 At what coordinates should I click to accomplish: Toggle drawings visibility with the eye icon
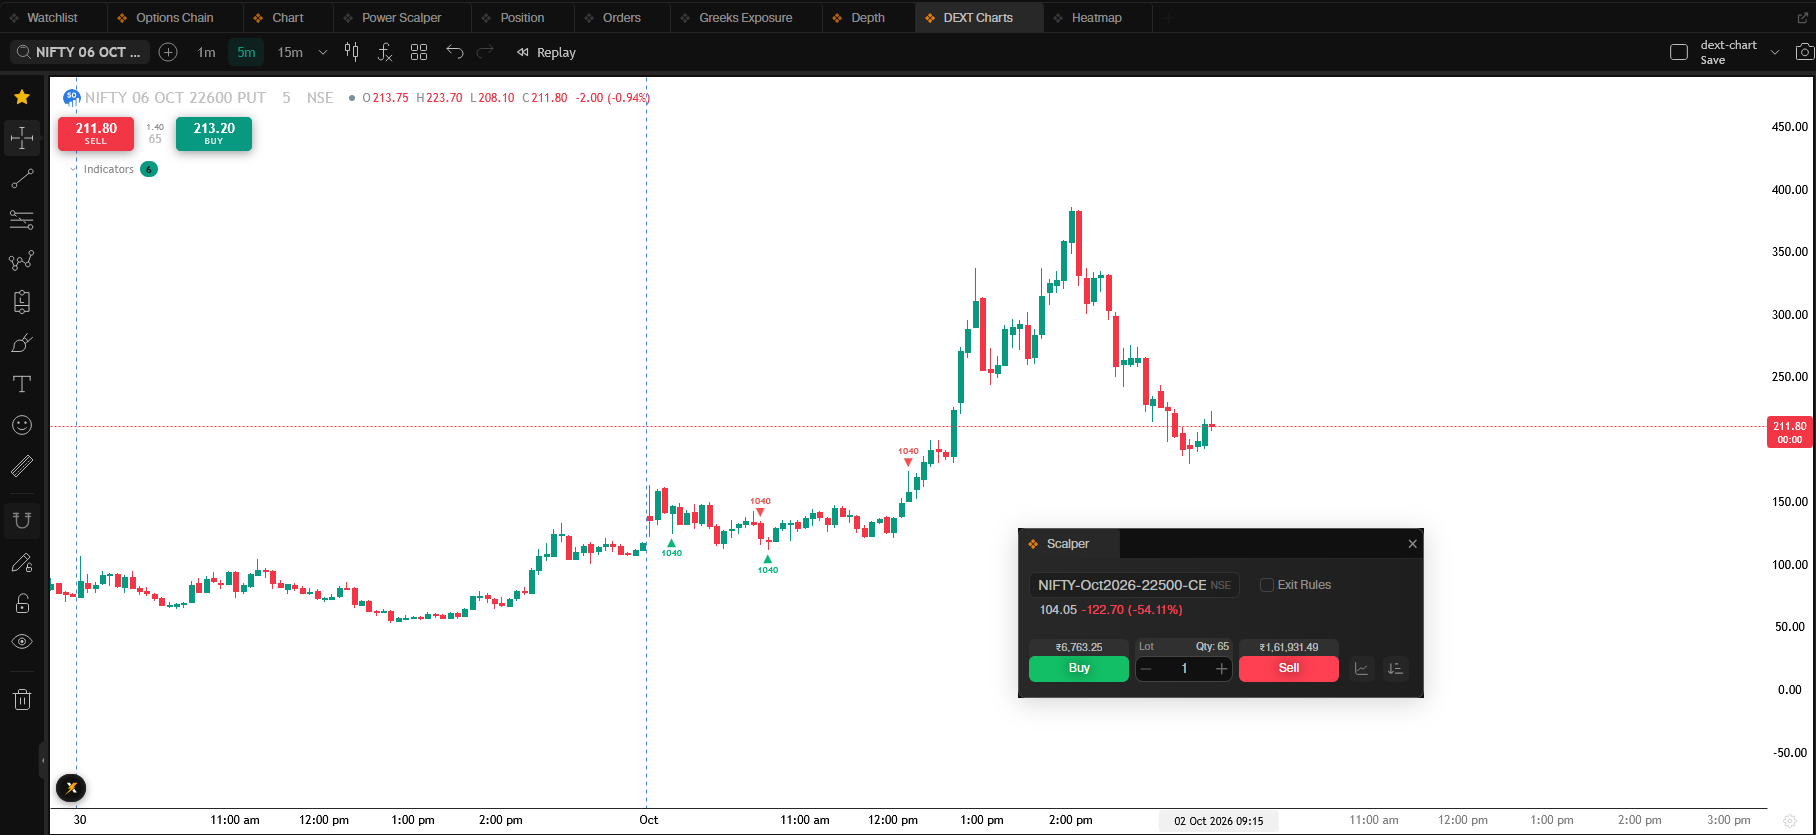[x=22, y=642]
